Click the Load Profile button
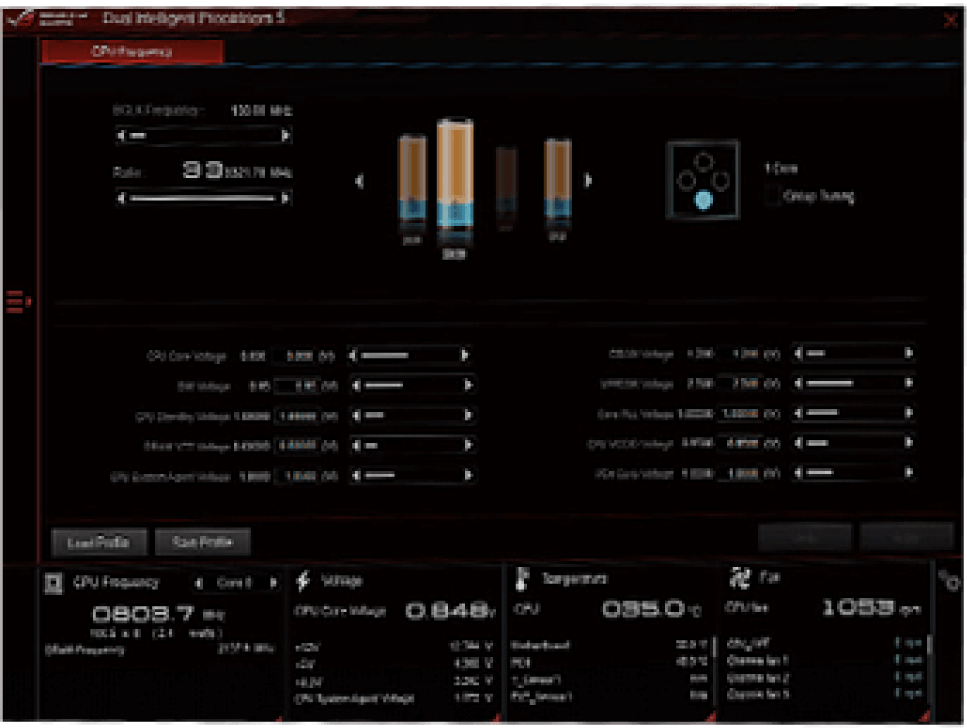Image resolution: width=967 pixels, height=728 pixels. [99, 542]
